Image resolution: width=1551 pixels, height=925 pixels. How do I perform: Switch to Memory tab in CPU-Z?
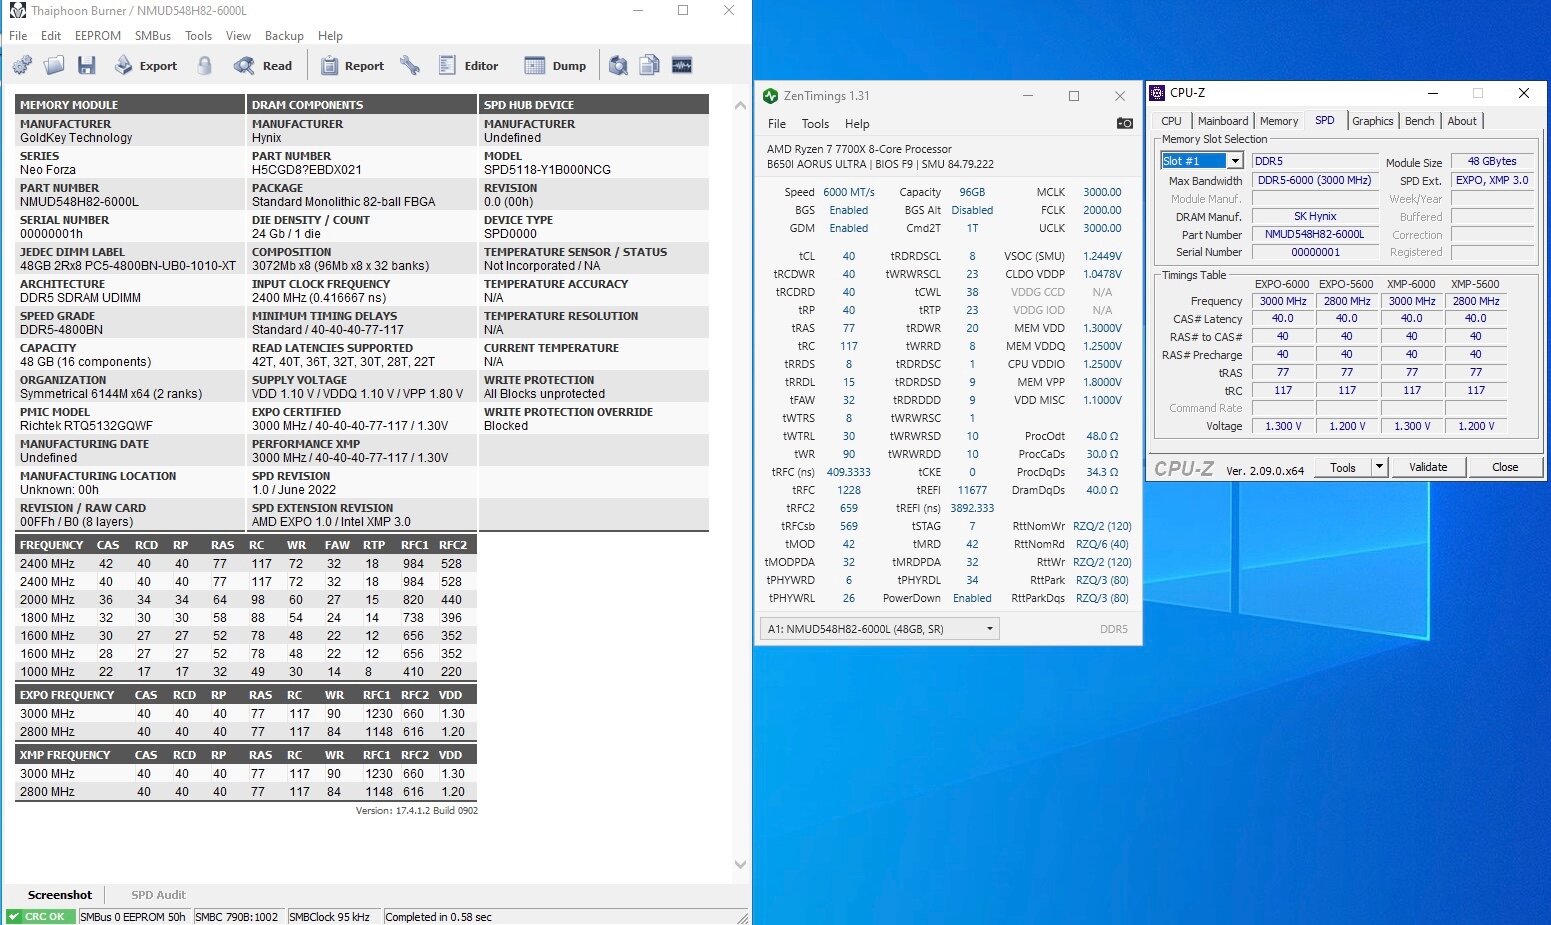point(1279,121)
